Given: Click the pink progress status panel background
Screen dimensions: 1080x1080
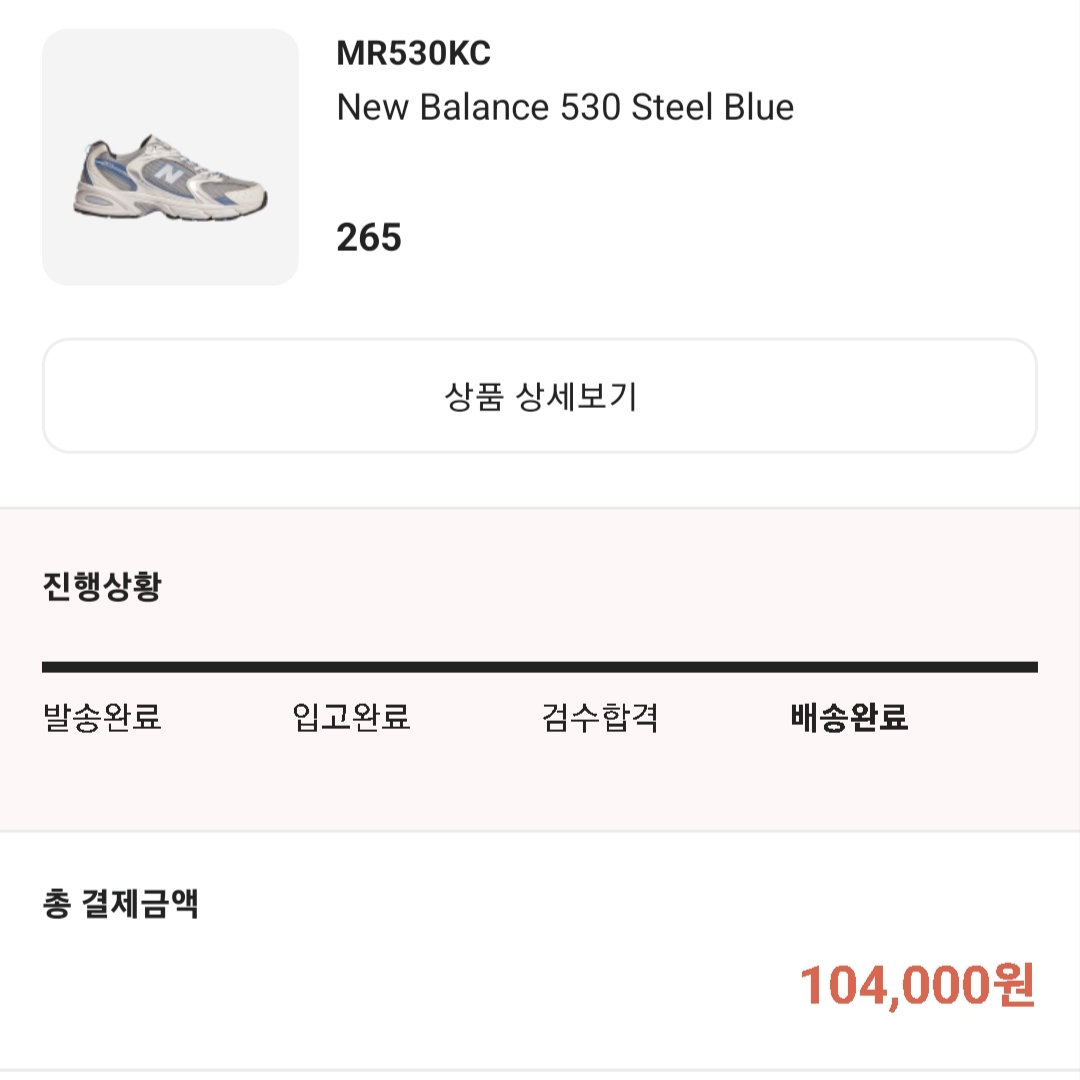Looking at the screenshot, I should tap(540, 778).
